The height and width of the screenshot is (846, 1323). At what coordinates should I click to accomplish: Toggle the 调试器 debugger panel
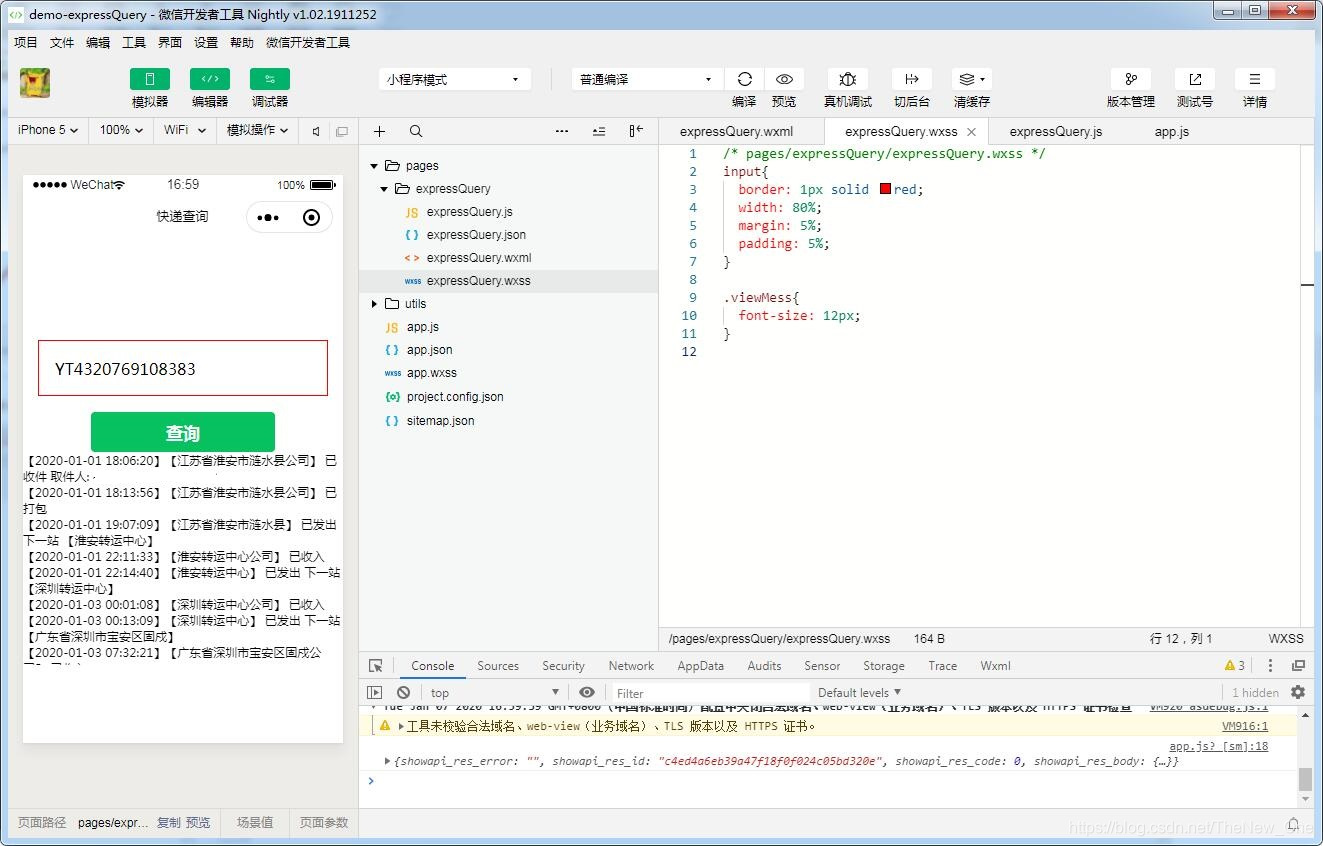pyautogui.click(x=270, y=79)
